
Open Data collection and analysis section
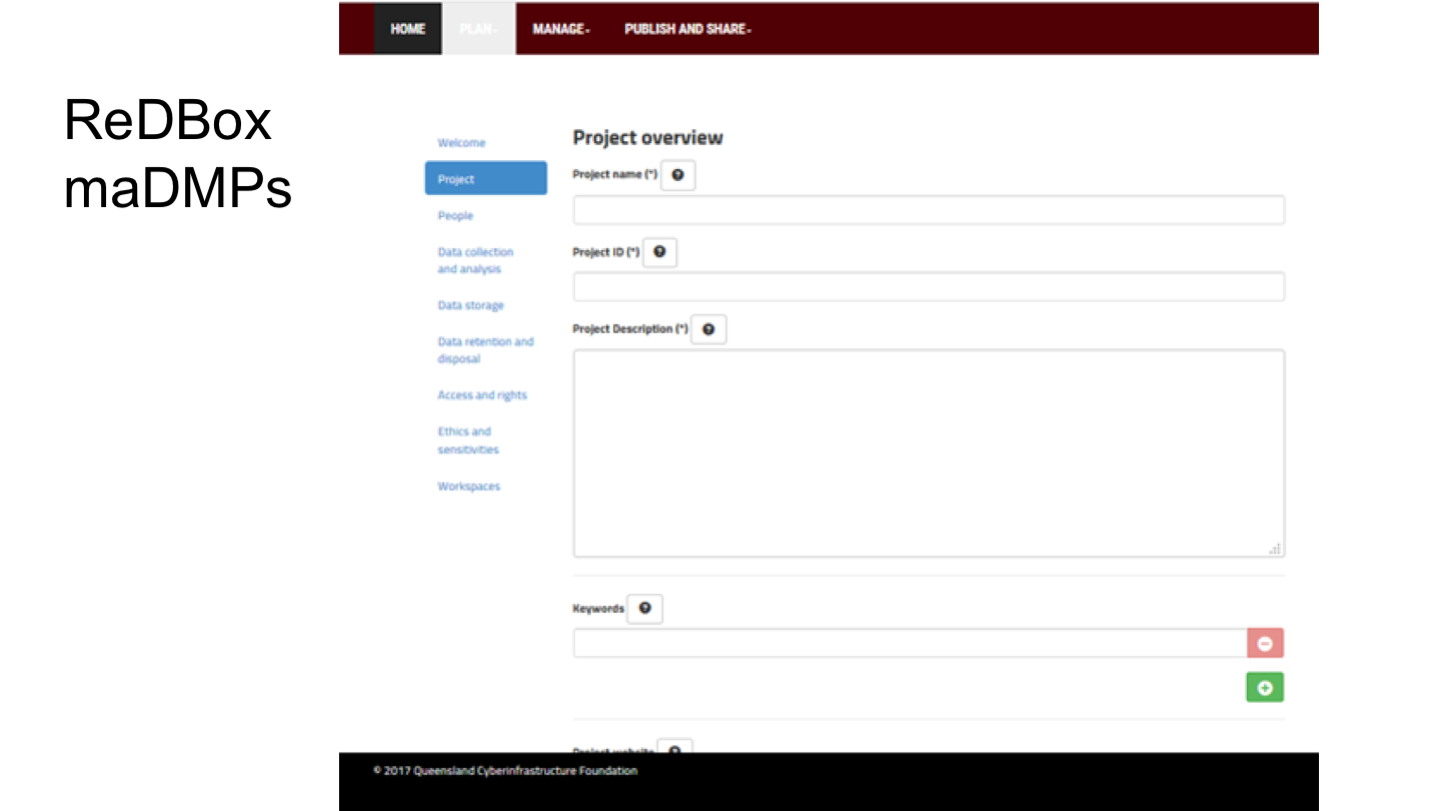tap(476, 261)
